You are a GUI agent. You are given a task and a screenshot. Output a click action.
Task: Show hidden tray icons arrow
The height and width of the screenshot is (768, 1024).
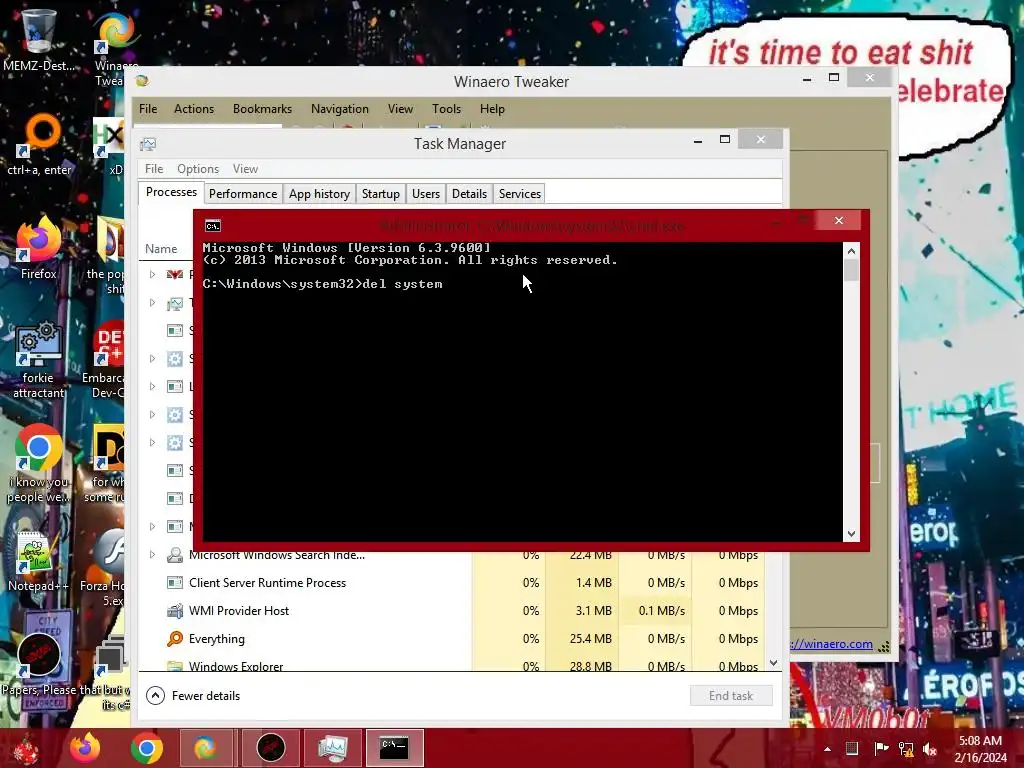(827, 749)
